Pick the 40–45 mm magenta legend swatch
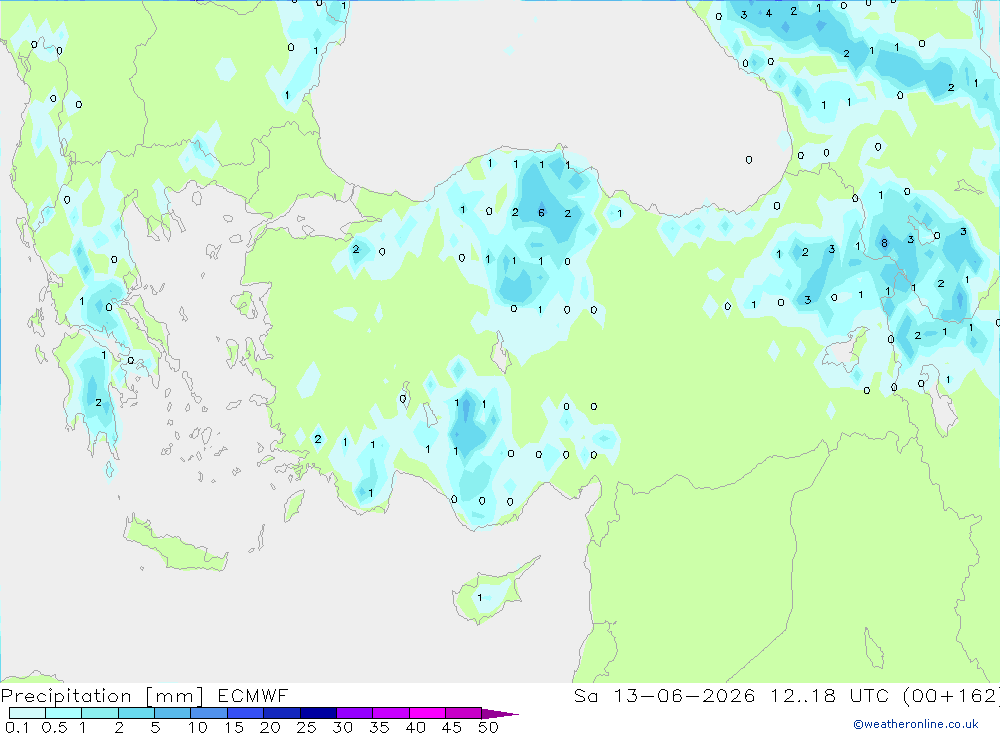Viewport: 1000px width, 733px height. 427,713
